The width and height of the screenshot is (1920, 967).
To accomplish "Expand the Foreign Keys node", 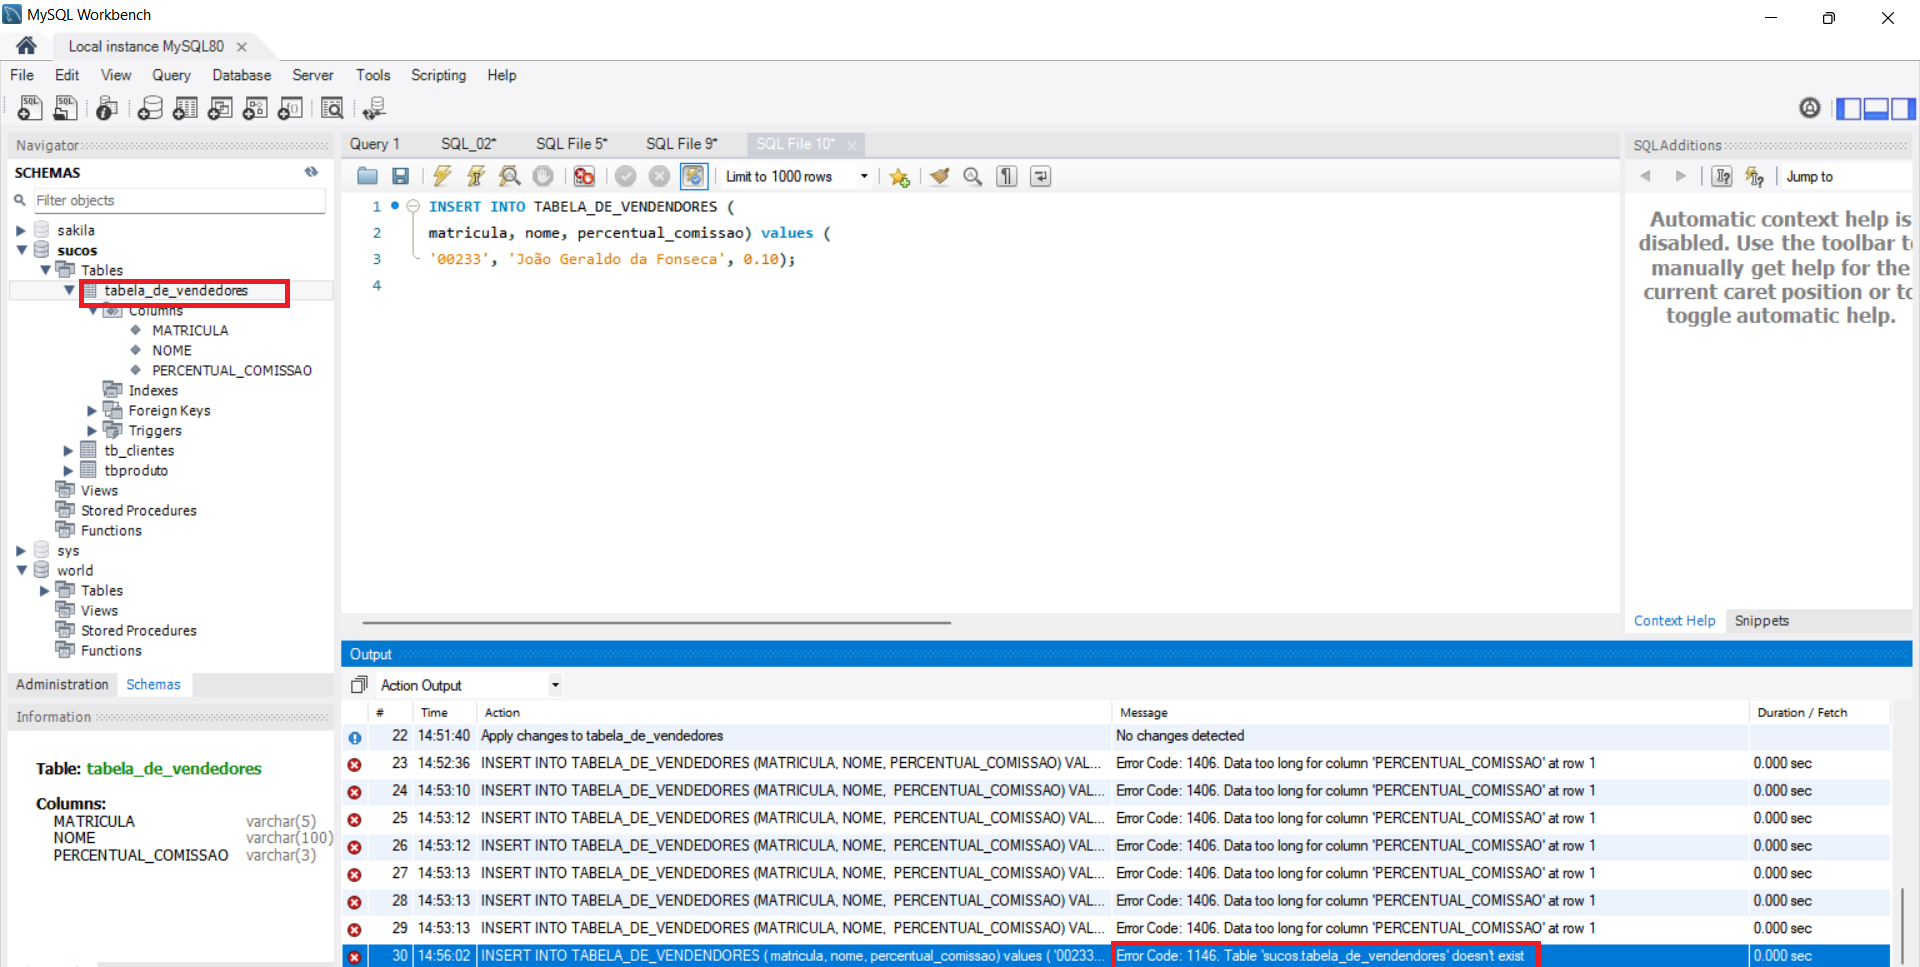I will (x=92, y=410).
